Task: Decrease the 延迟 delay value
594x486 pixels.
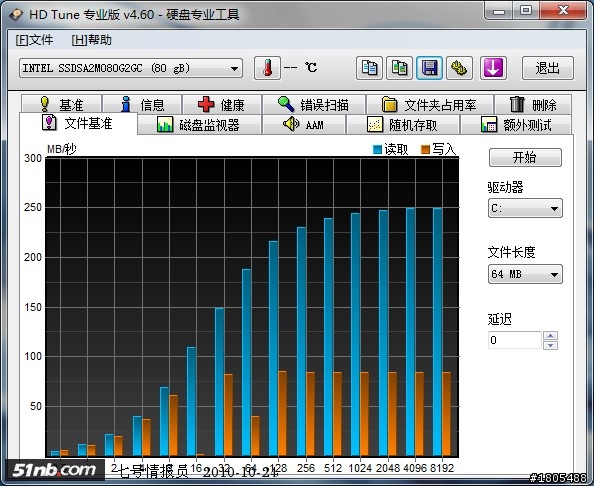Action: (550, 345)
